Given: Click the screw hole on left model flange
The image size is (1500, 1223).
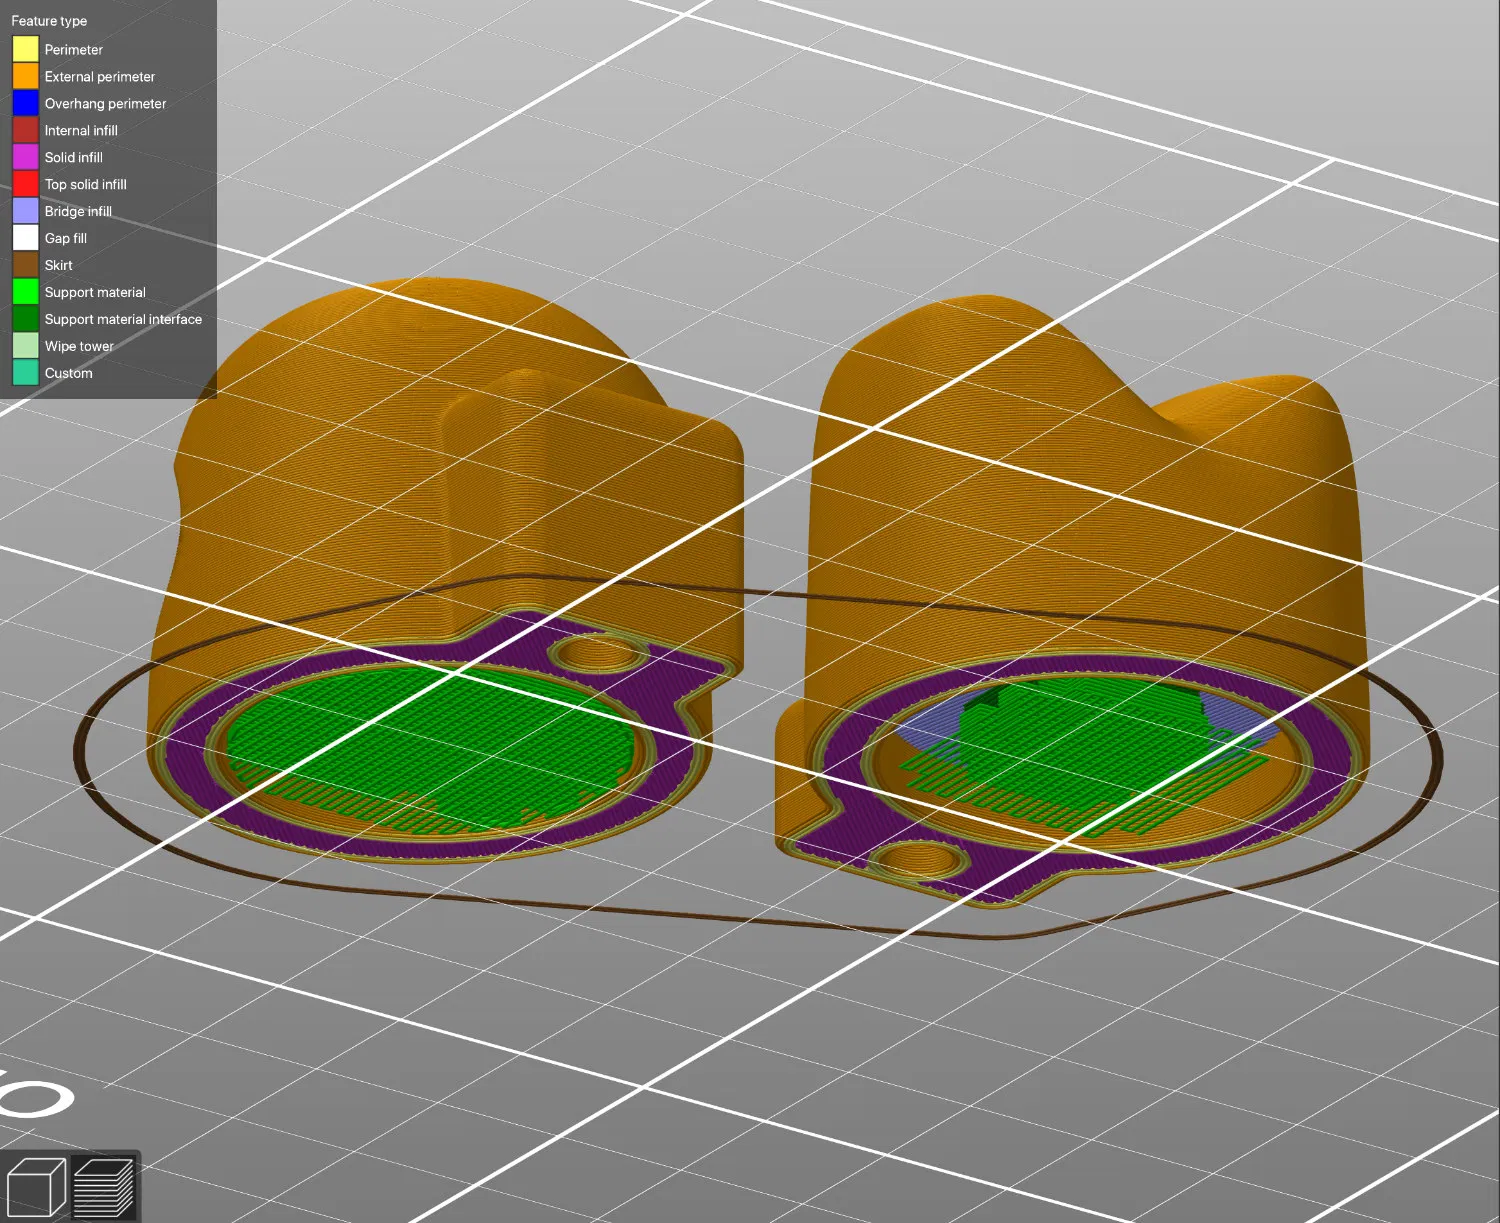Looking at the screenshot, I should pos(598,655).
